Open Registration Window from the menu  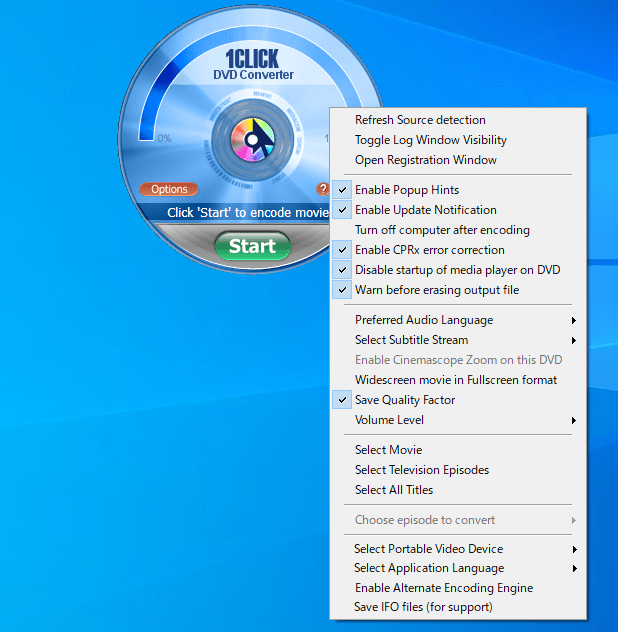tap(458, 160)
